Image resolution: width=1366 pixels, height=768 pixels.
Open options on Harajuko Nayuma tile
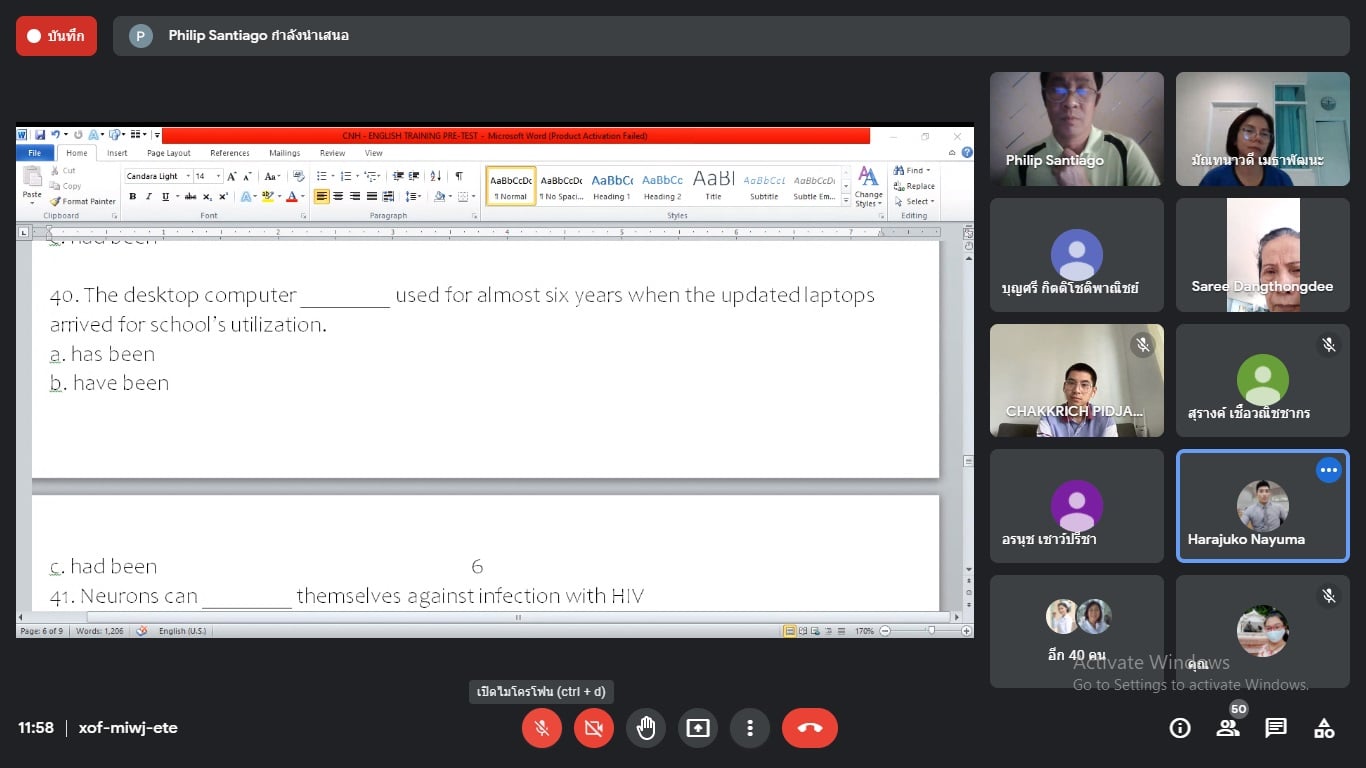click(x=1328, y=470)
